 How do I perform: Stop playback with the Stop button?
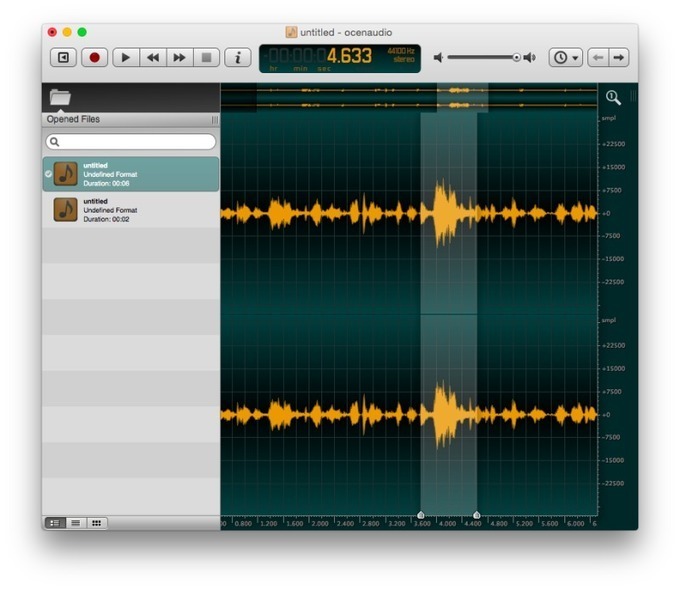coord(206,57)
